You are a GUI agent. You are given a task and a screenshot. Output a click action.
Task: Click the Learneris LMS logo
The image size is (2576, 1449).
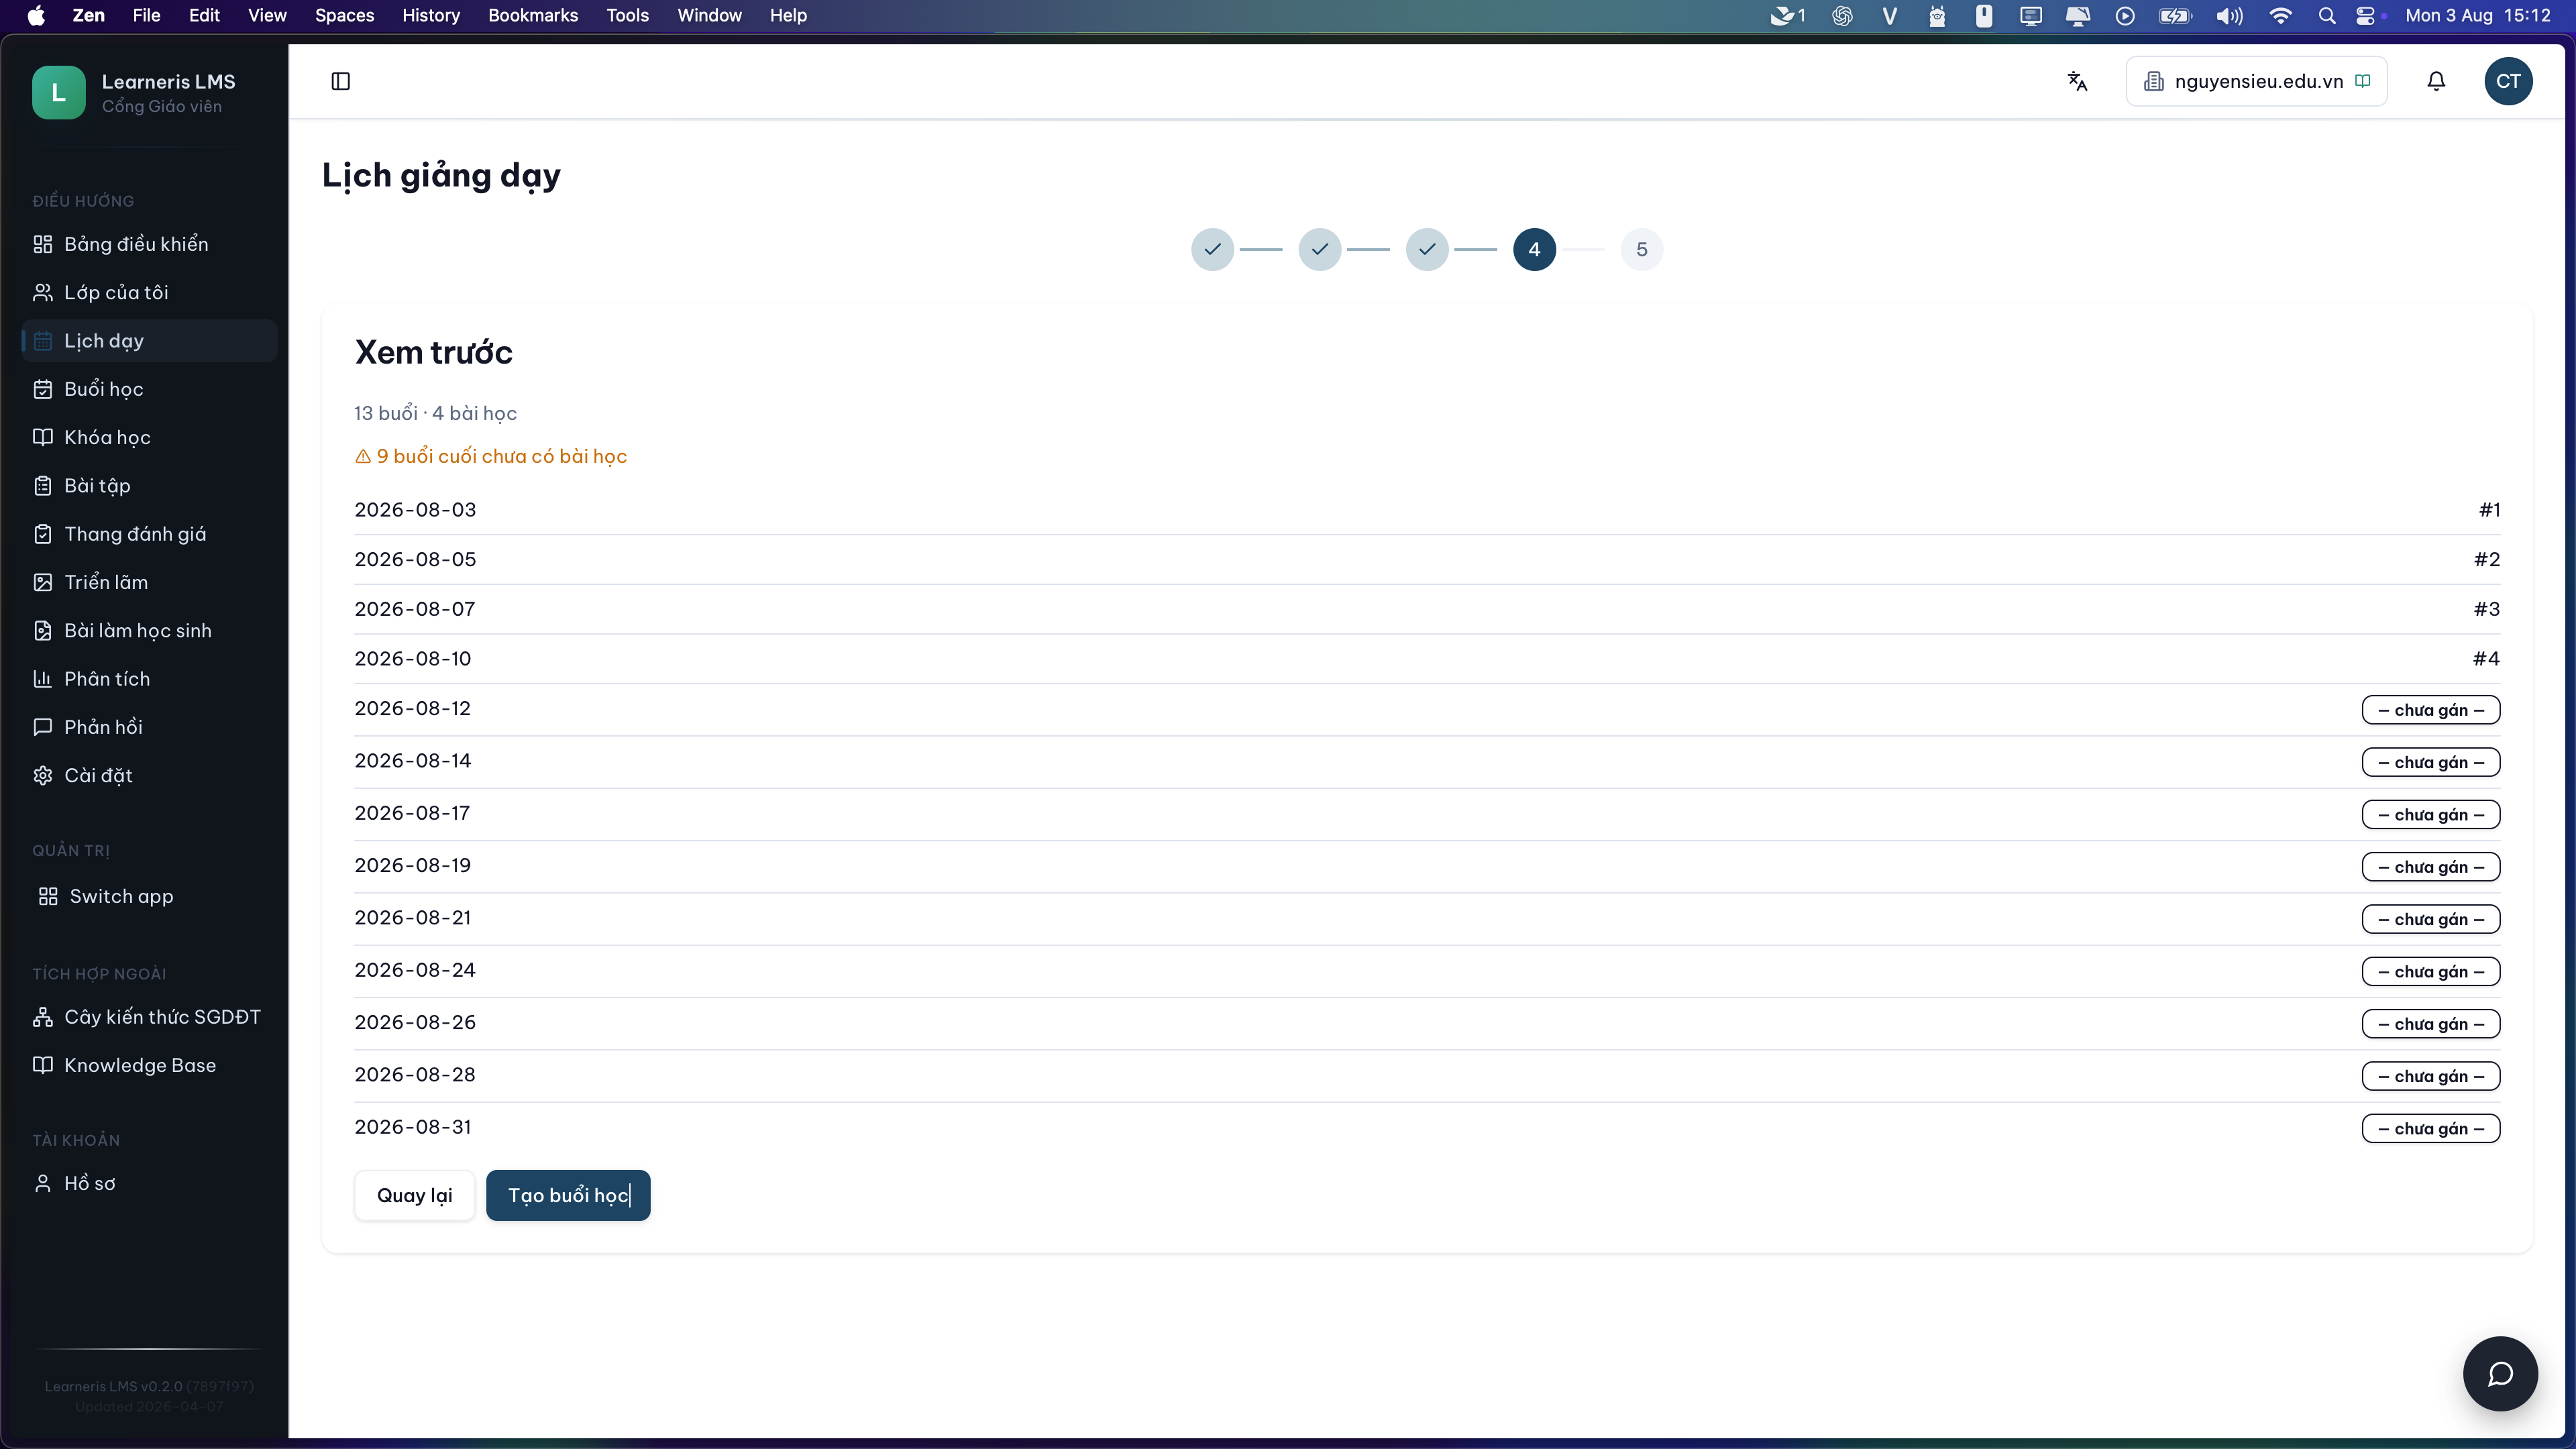[58, 93]
